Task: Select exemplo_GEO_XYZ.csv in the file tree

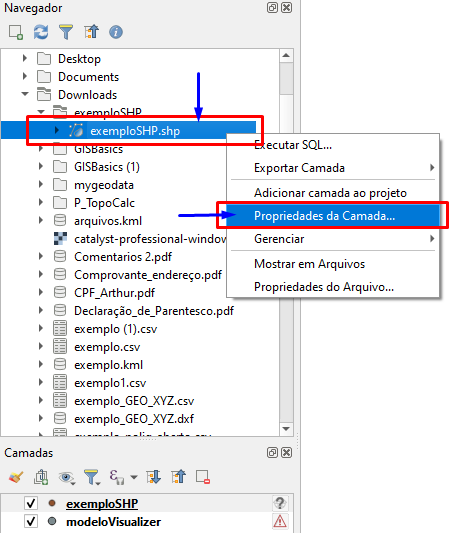Action: coord(134,401)
